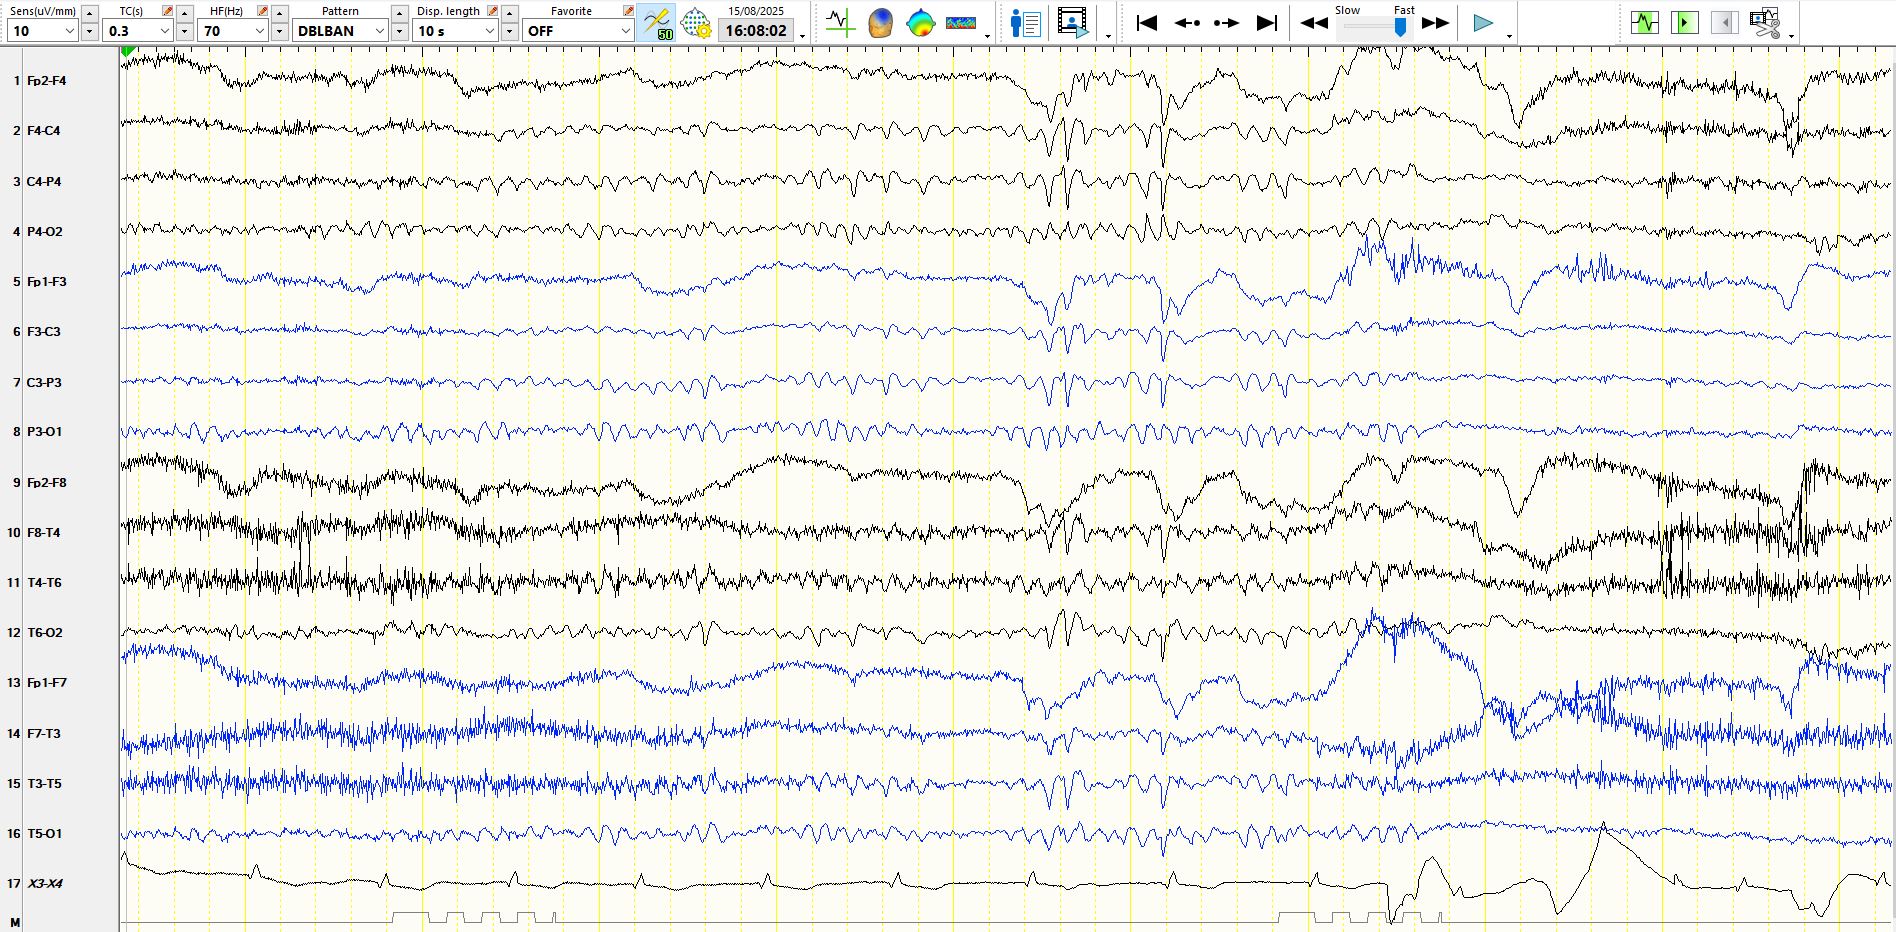
Task: Select the T4-T6 channel label
Action: tap(44, 583)
